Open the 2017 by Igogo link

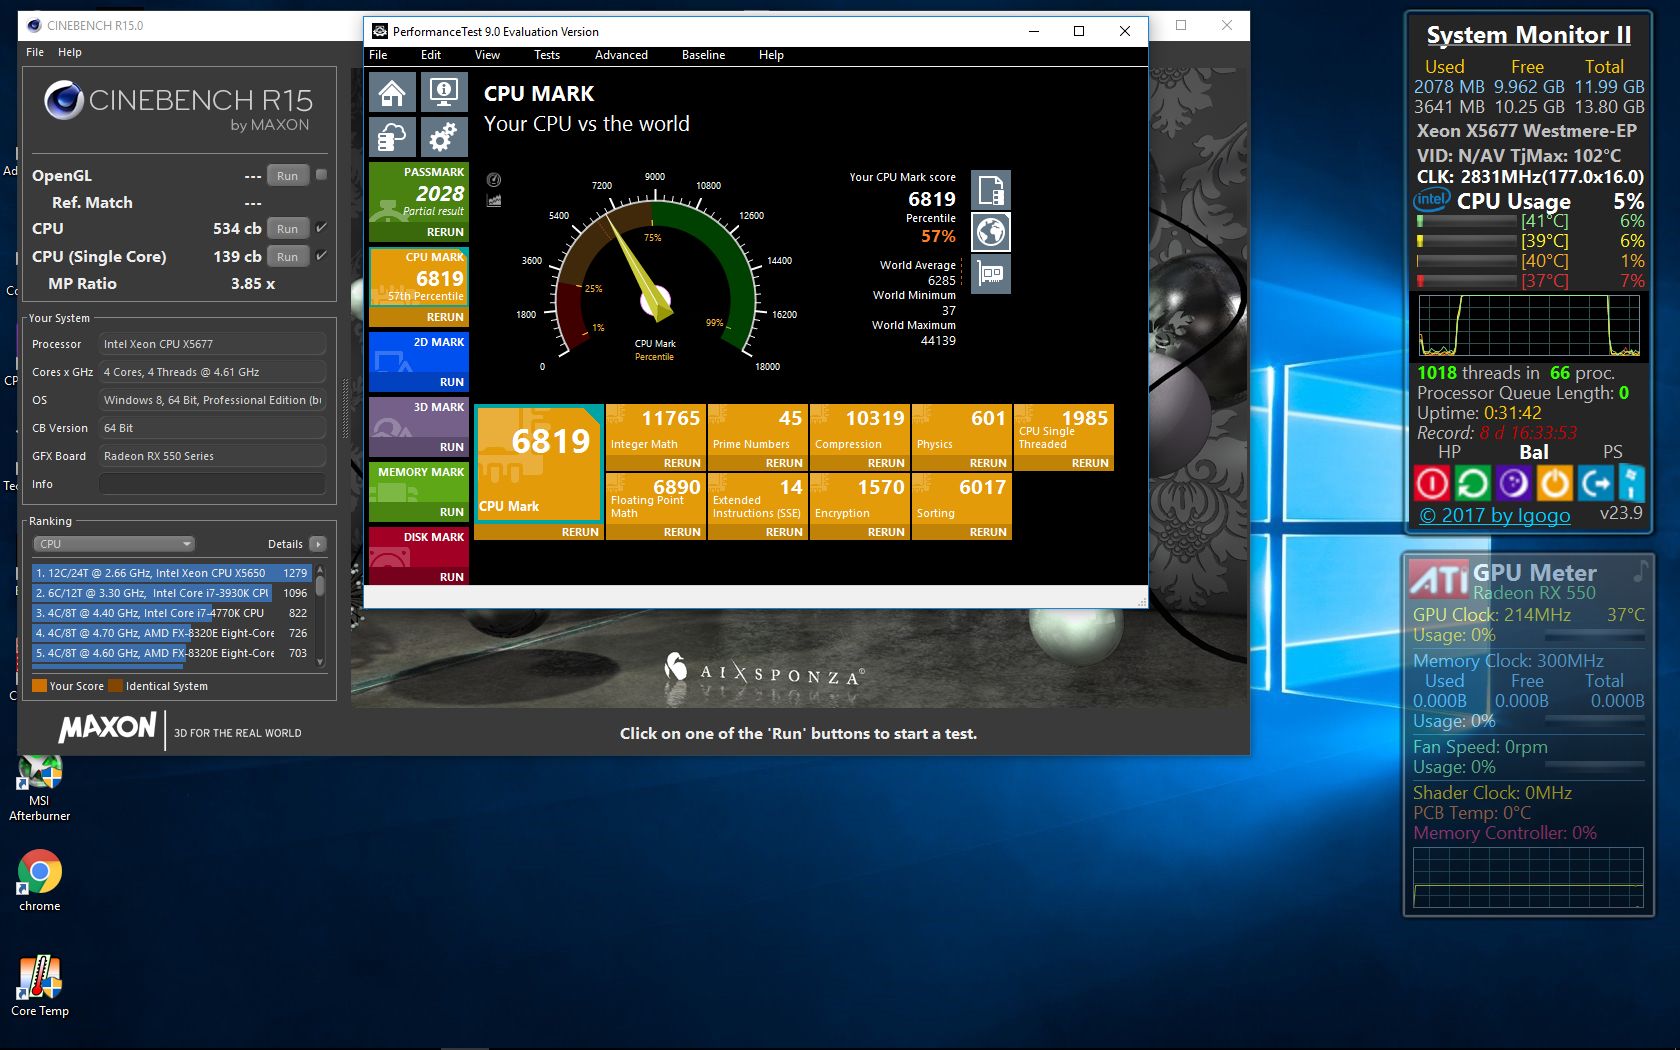1495,515
